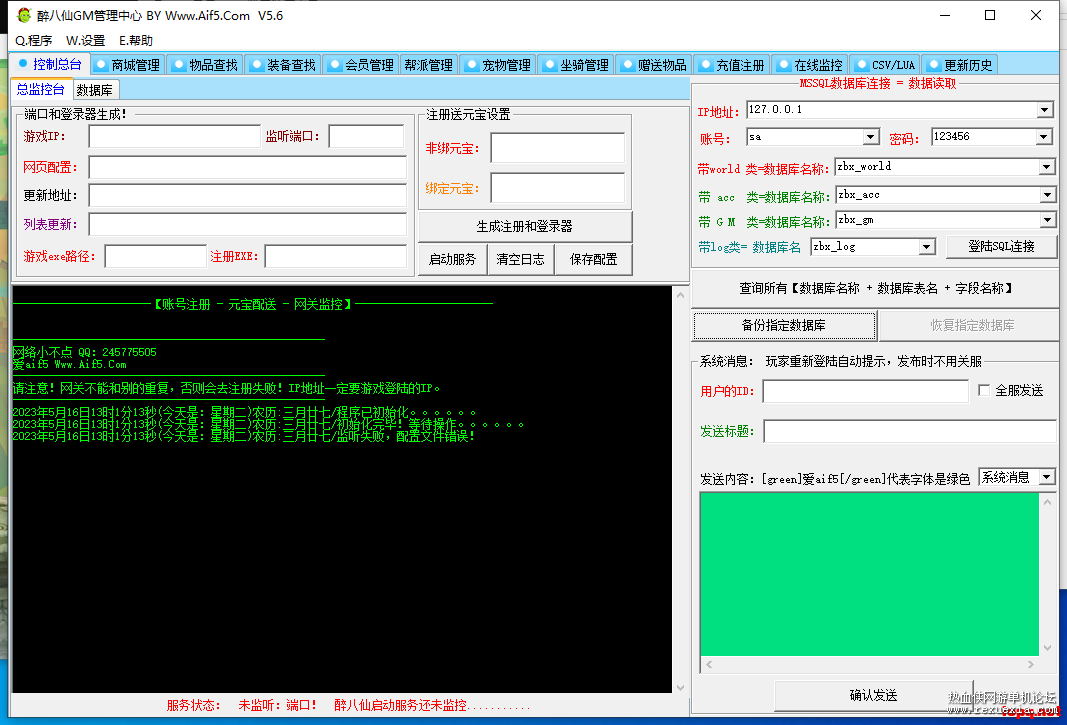The width and height of the screenshot is (1067, 725).
Task: Click the green message content area
Action: pyautogui.click(x=870, y=574)
